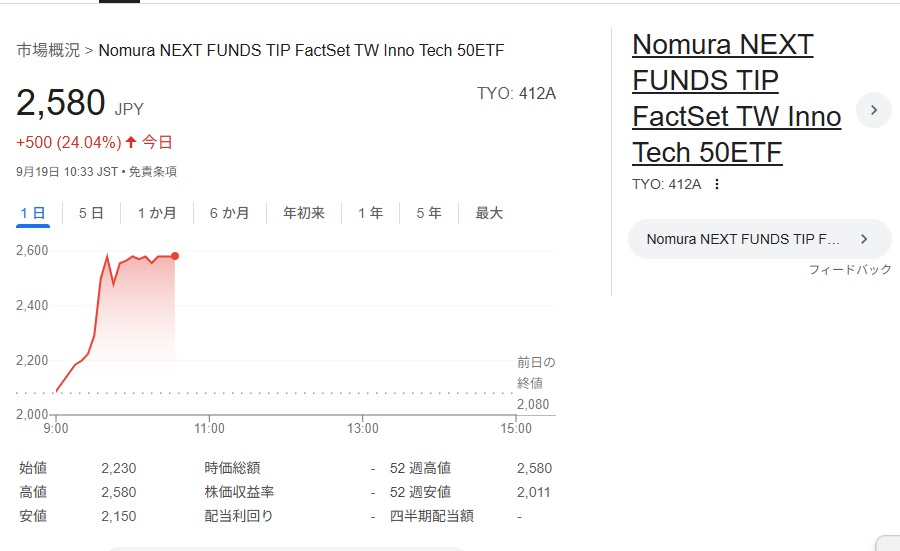Click the circular right-arrow next to the fund title
This screenshot has height=551, width=900.
pyautogui.click(x=874, y=110)
